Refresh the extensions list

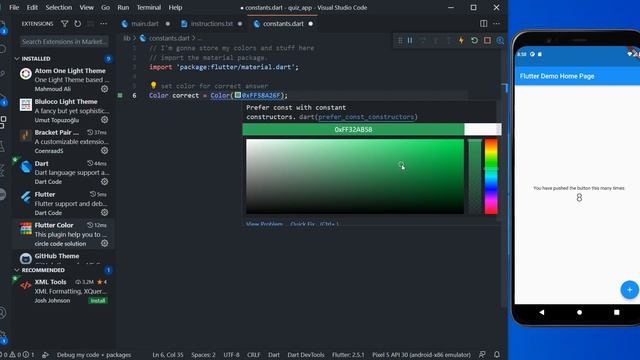click(78, 24)
